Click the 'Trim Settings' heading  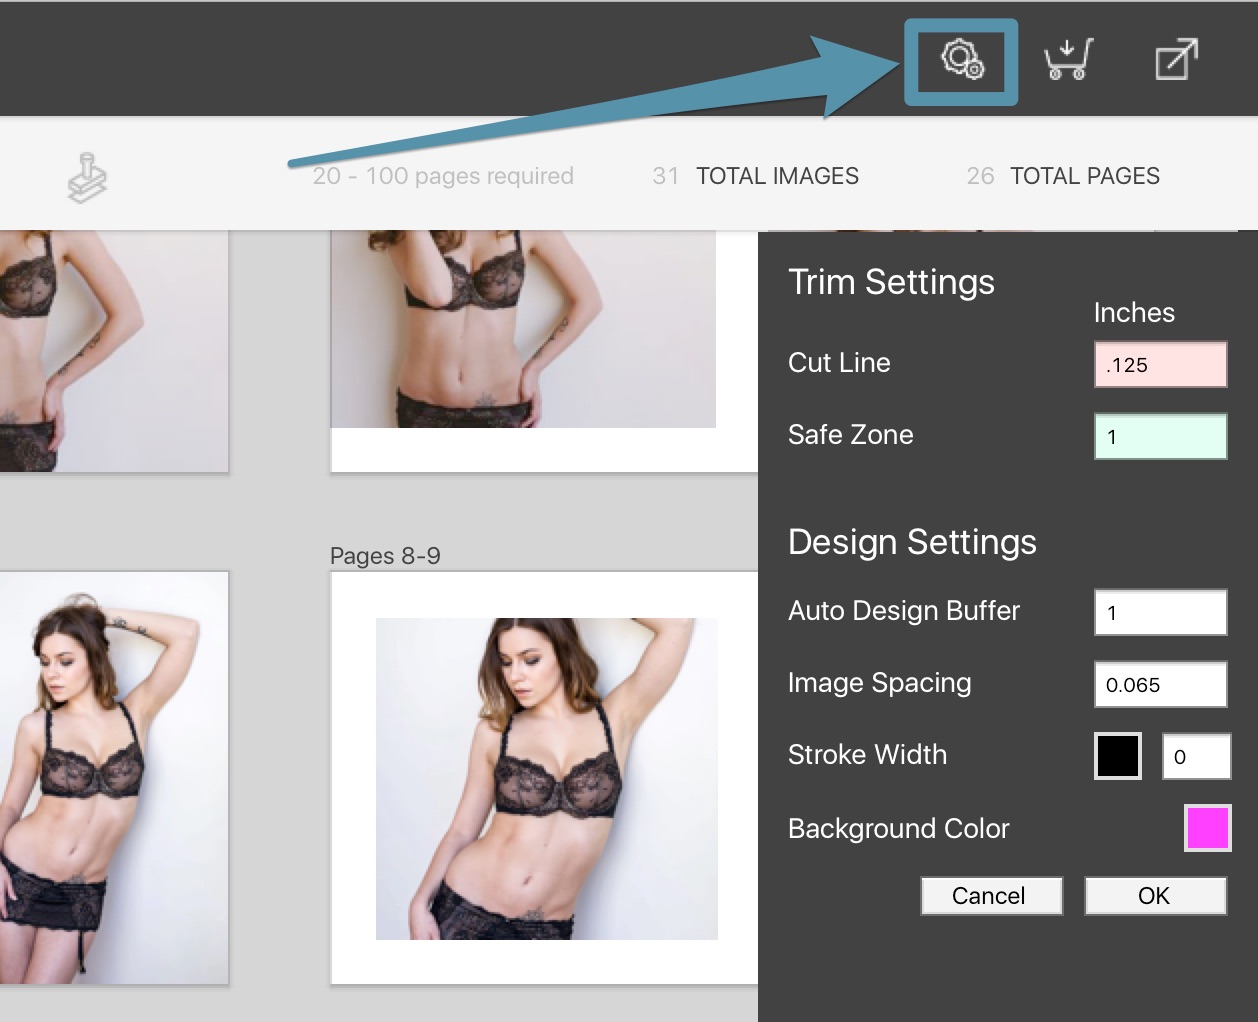click(891, 282)
